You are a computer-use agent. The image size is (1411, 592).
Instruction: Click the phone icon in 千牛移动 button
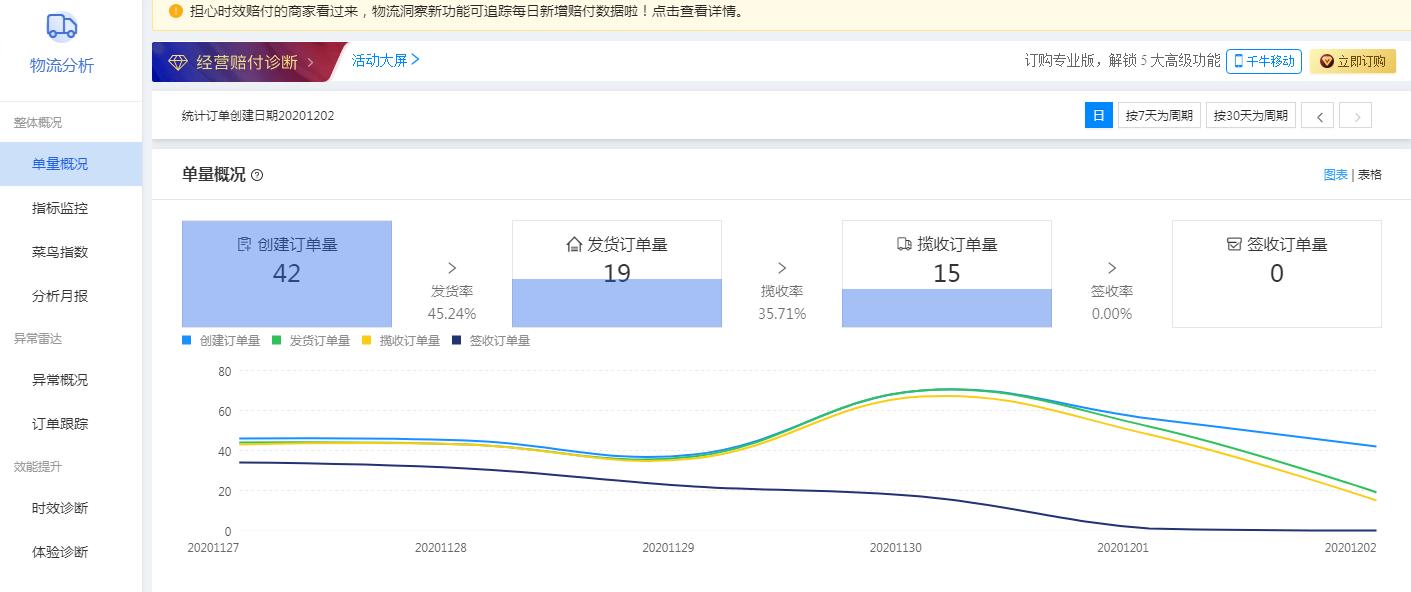point(1237,60)
